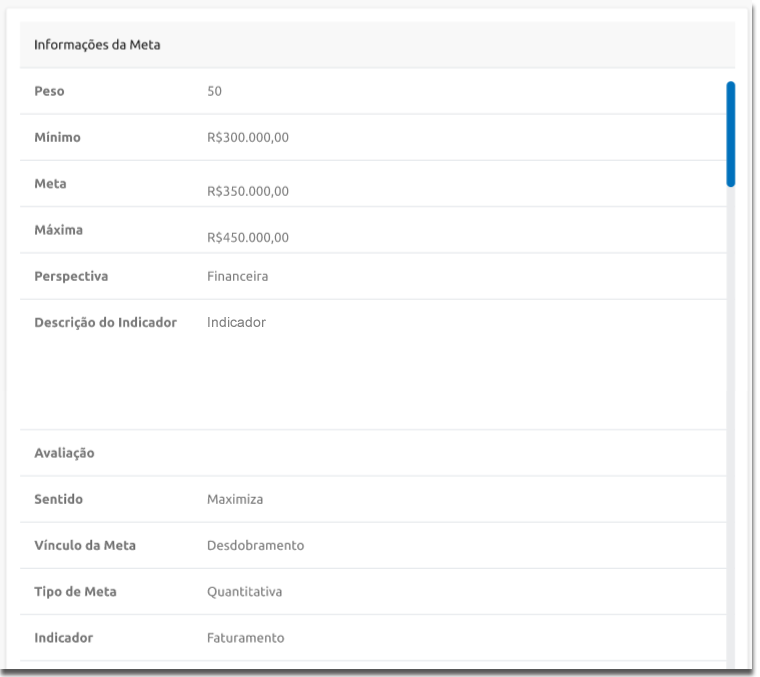Image resolution: width=760 pixels, height=677 pixels.
Task: Click the Máxima field label
Action: pos(58,230)
